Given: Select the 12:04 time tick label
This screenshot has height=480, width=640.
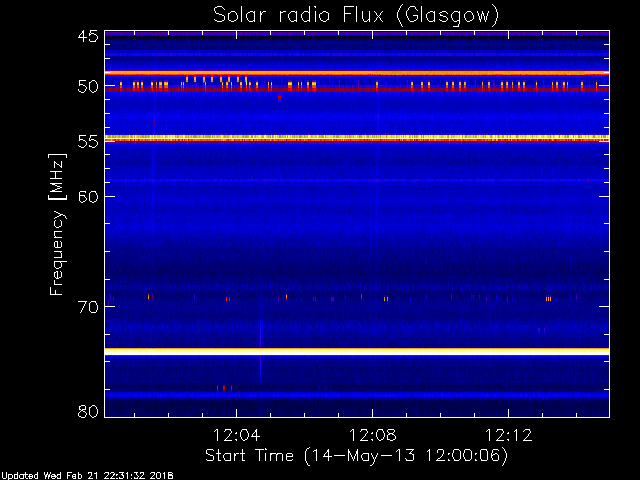Looking at the screenshot, I should [x=237, y=436].
